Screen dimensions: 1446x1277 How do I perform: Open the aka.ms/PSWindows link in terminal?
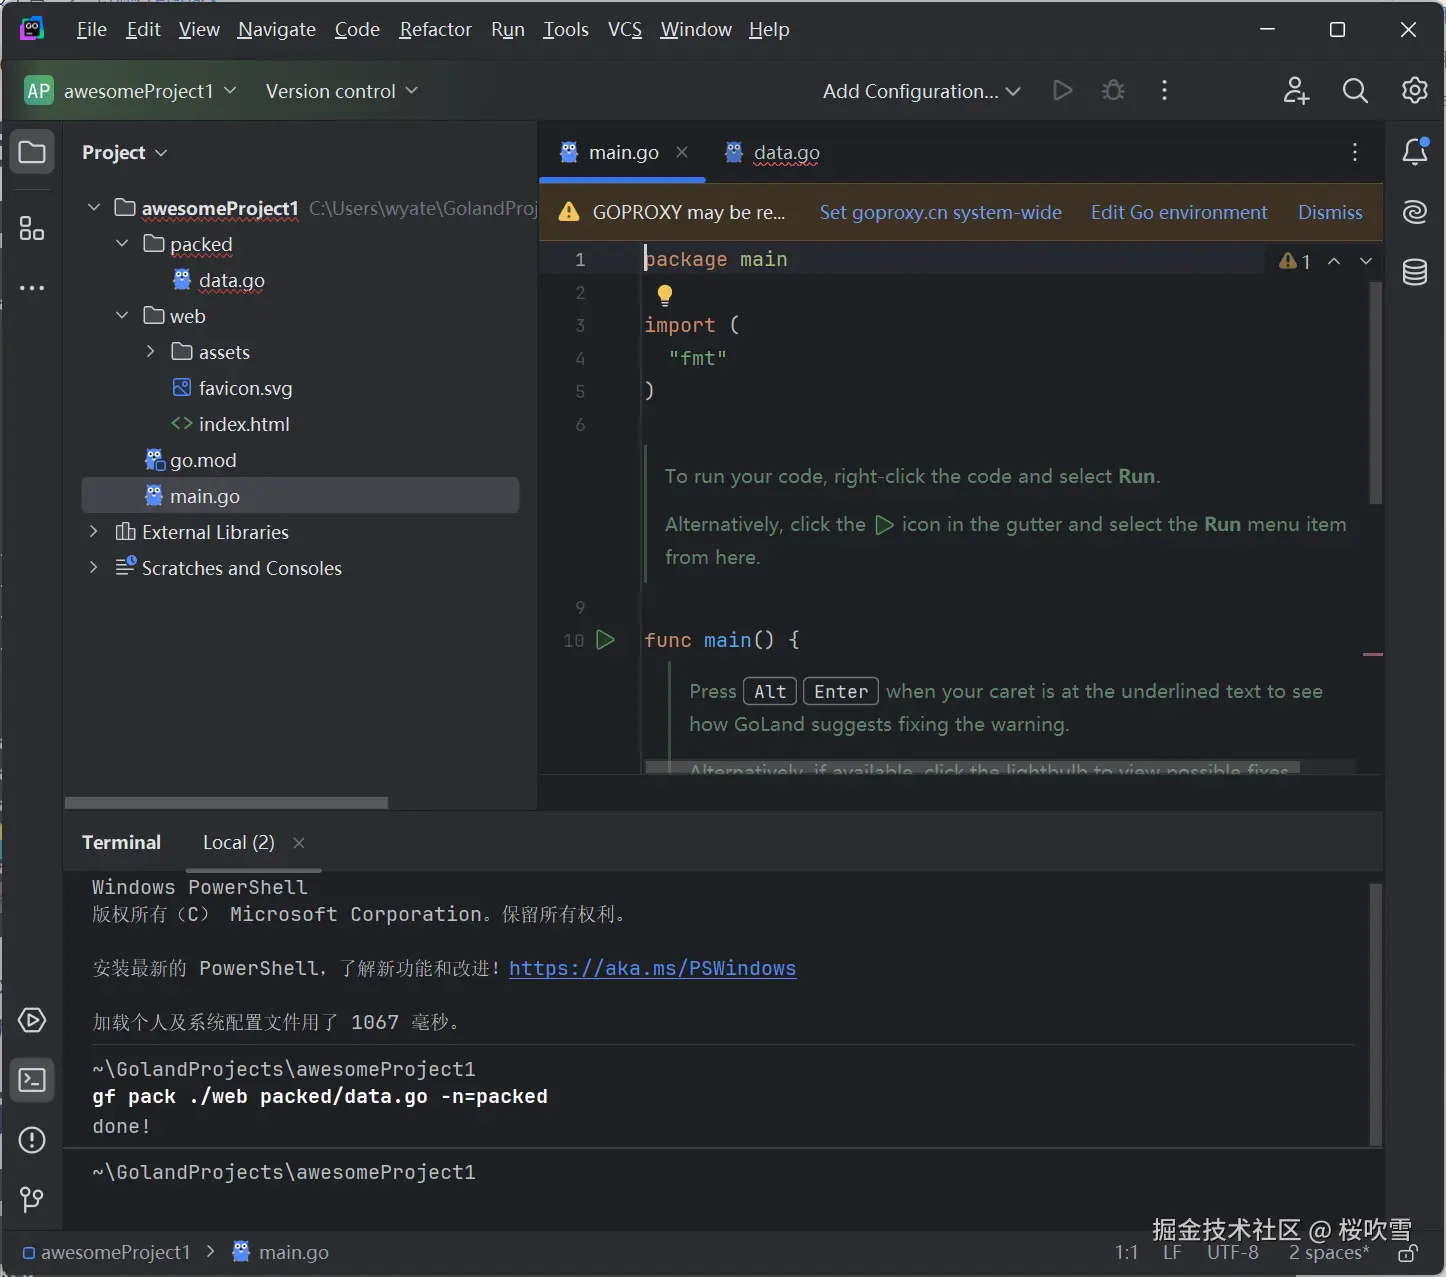click(653, 968)
